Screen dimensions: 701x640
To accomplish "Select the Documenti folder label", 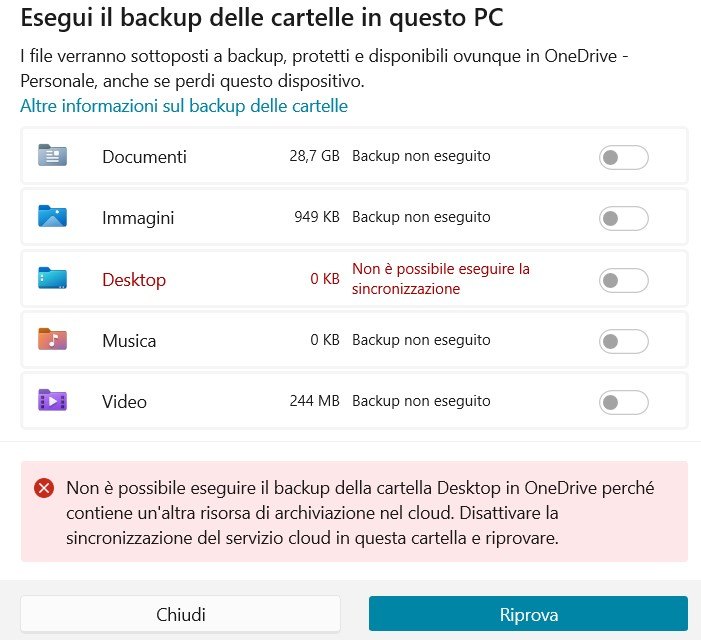I will (144, 157).
